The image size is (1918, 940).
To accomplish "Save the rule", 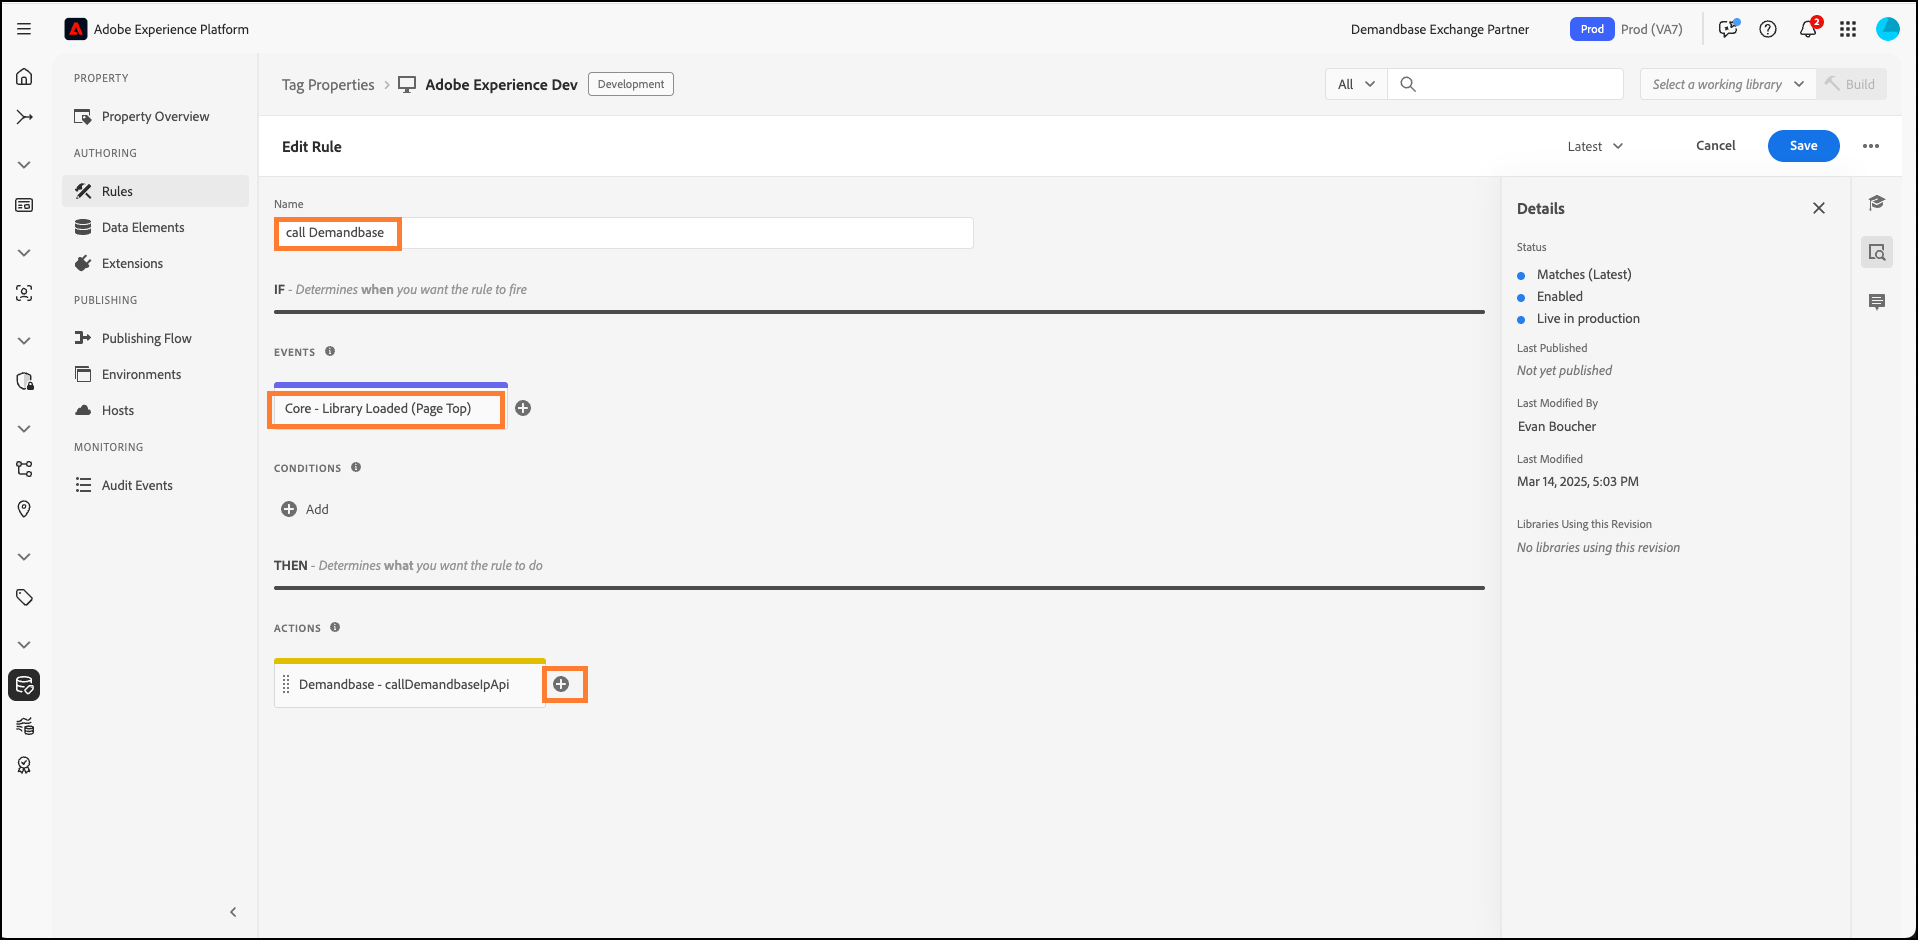I will 1803,146.
